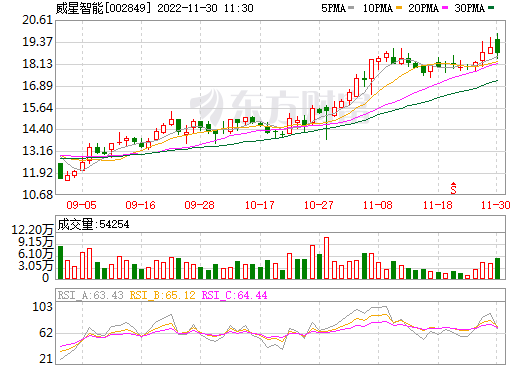
Task: Click the red S marker near 11-18
Action: (453, 188)
